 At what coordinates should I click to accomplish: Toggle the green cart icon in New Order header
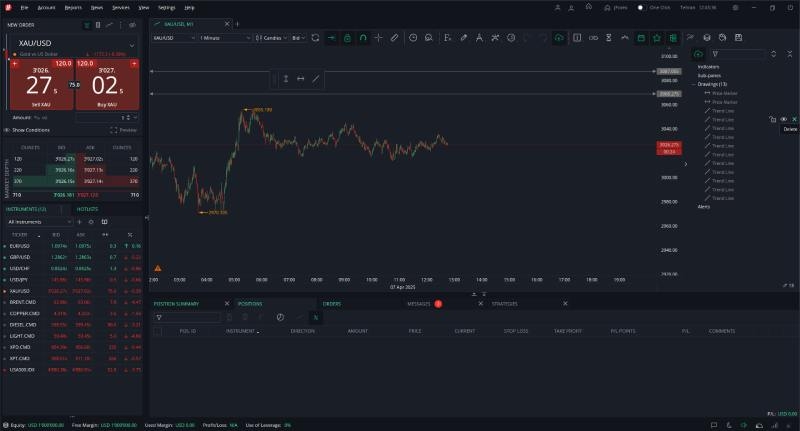[87, 24]
